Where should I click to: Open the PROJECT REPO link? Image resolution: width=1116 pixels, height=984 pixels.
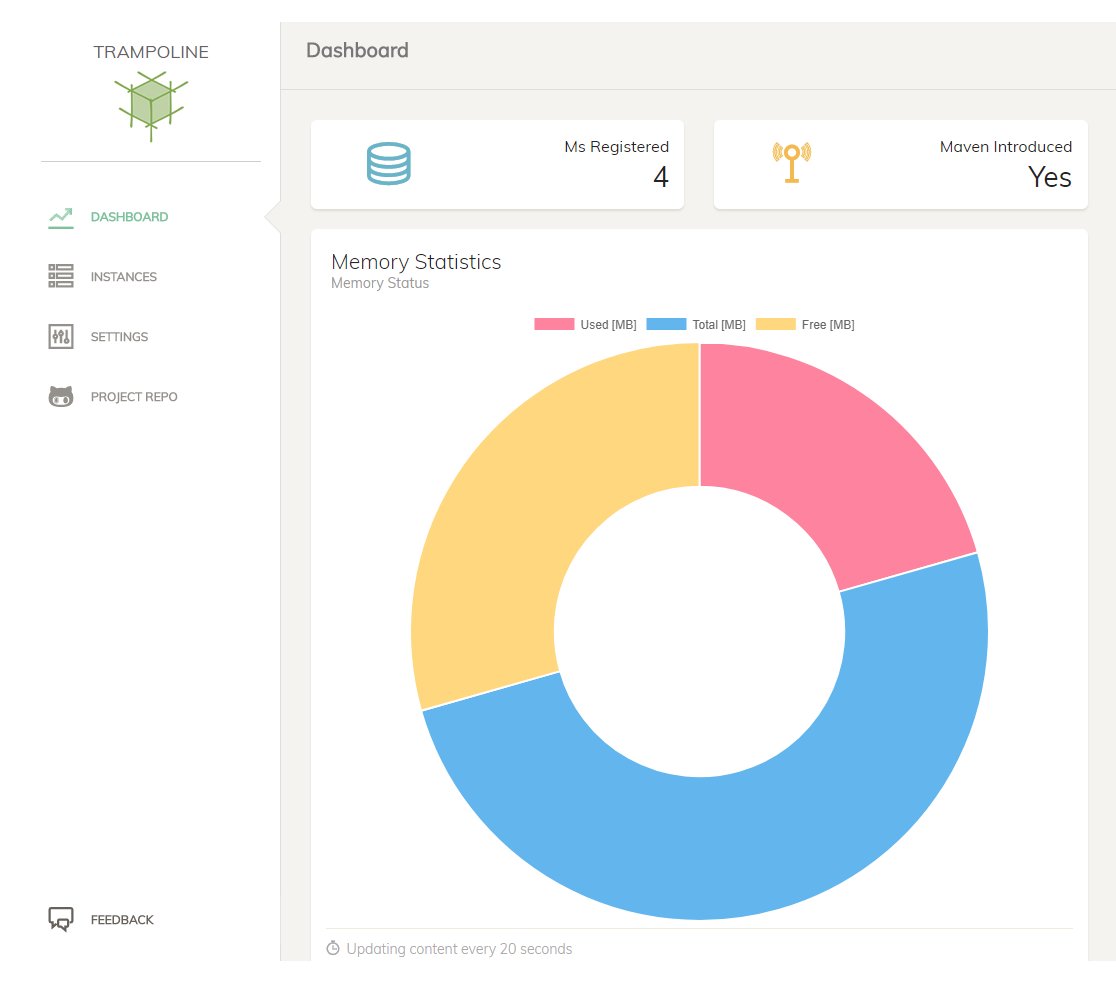(134, 397)
